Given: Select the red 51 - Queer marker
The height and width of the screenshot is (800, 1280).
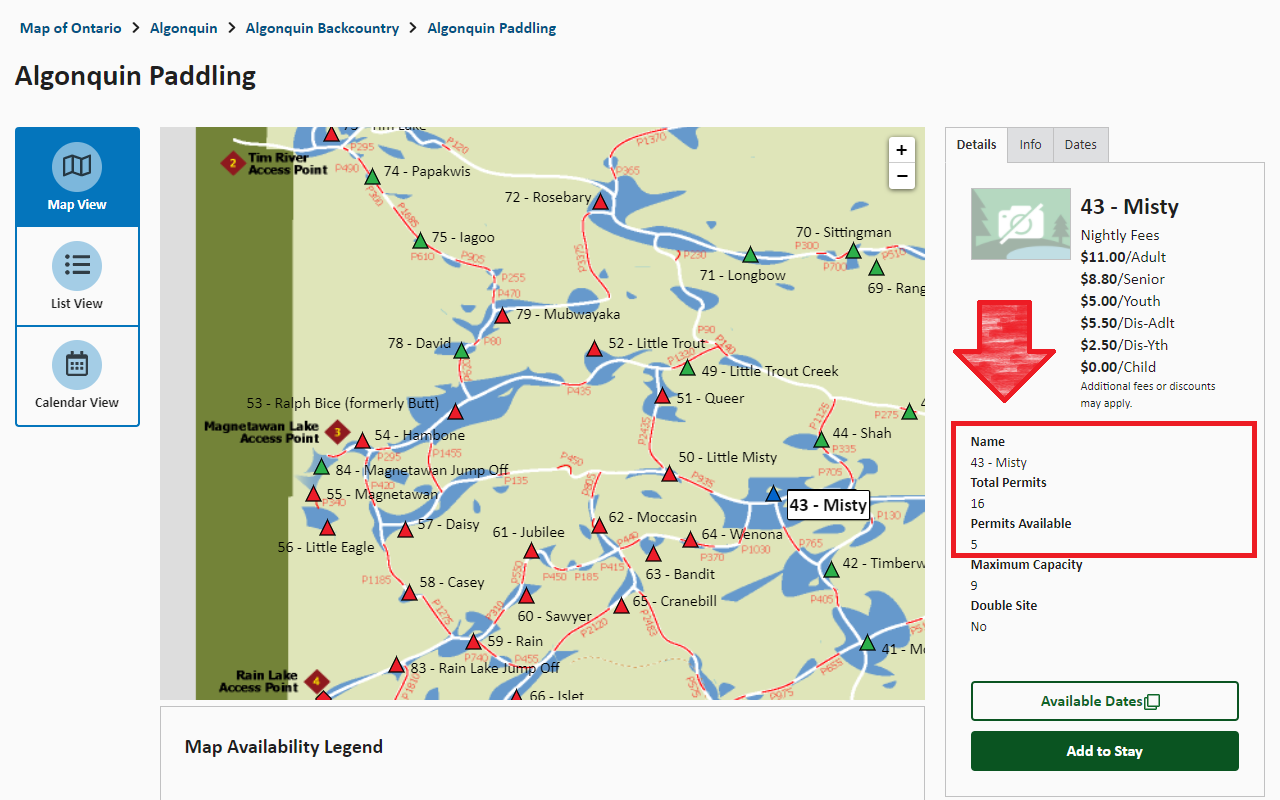Looking at the screenshot, I should pyautogui.click(x=662, y=396).
